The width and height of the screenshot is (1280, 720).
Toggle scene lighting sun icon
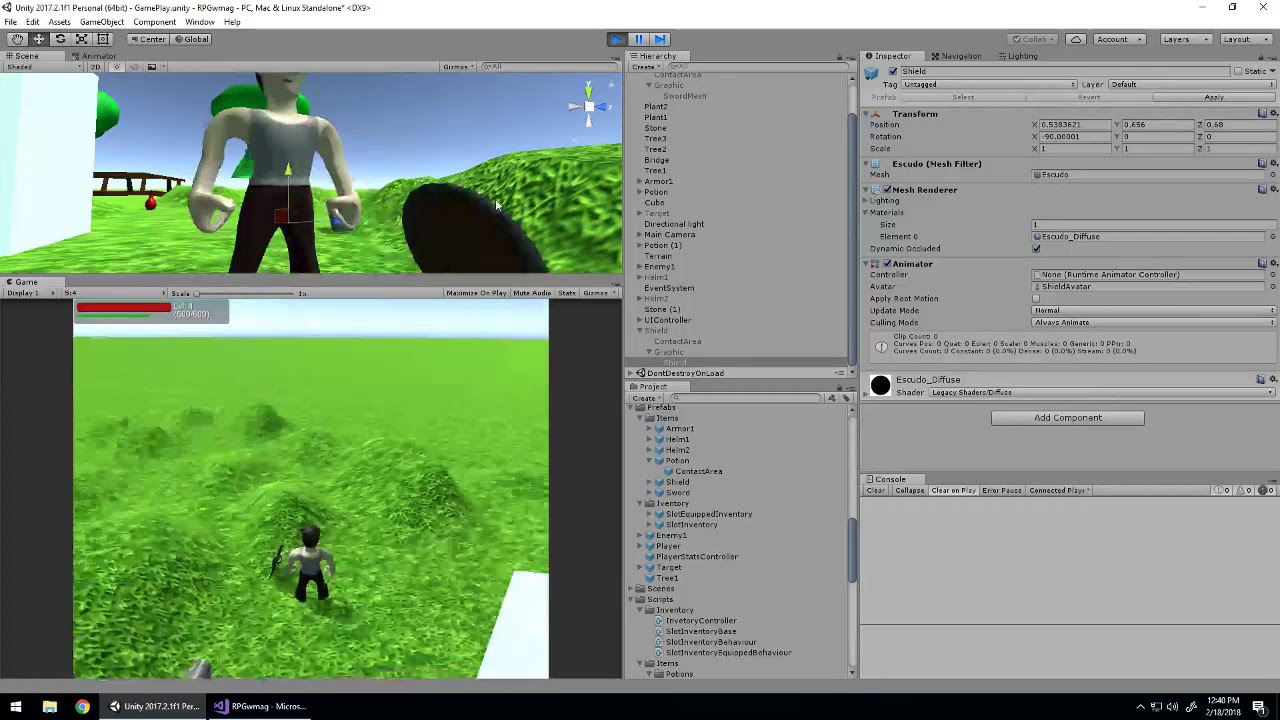pos(117,67)
